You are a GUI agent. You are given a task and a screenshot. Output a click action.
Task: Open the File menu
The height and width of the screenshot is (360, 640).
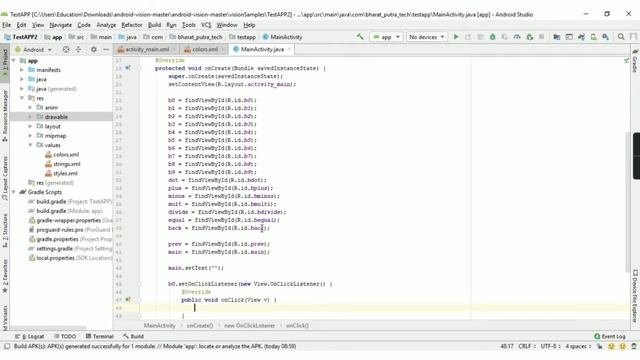(7, 25)
